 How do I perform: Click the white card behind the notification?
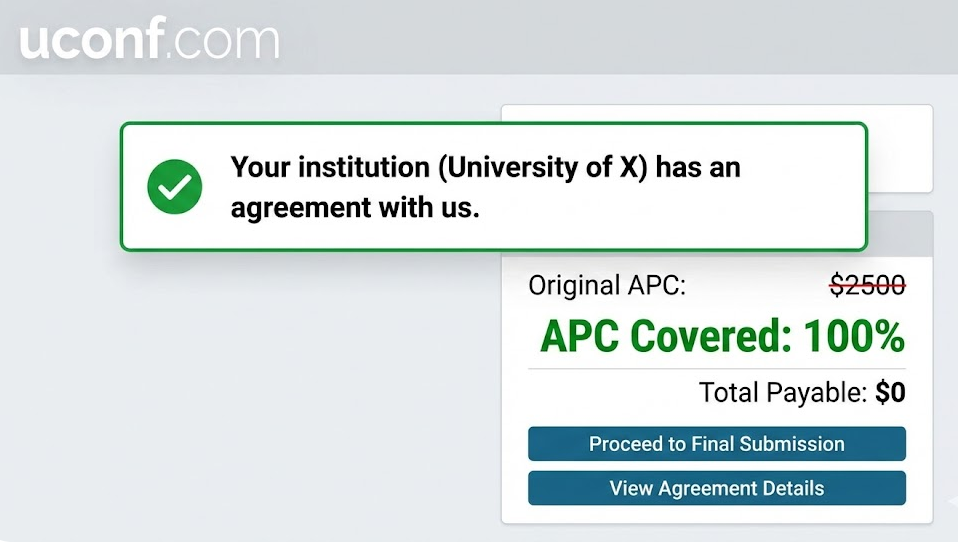(899, 148)
